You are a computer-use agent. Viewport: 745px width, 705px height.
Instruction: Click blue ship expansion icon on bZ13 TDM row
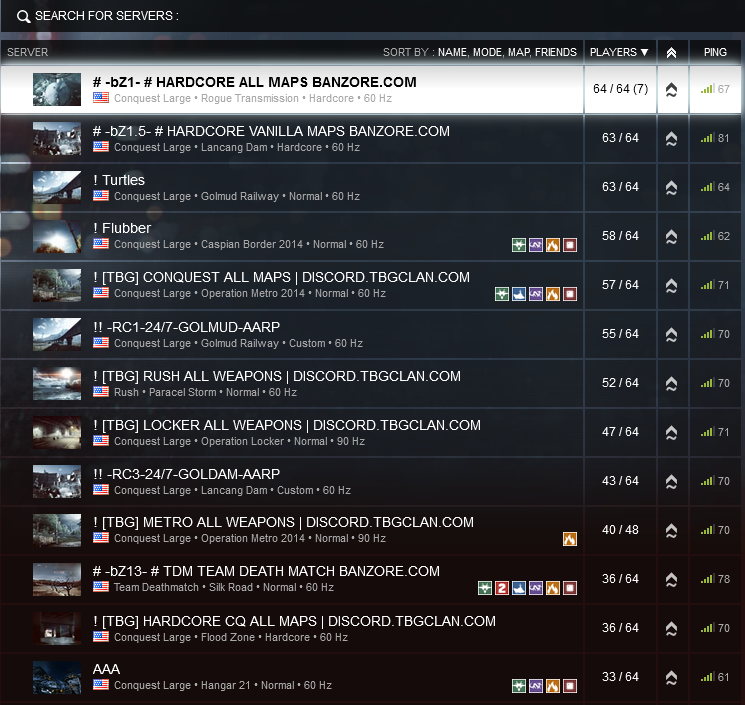tap(519, 588)
